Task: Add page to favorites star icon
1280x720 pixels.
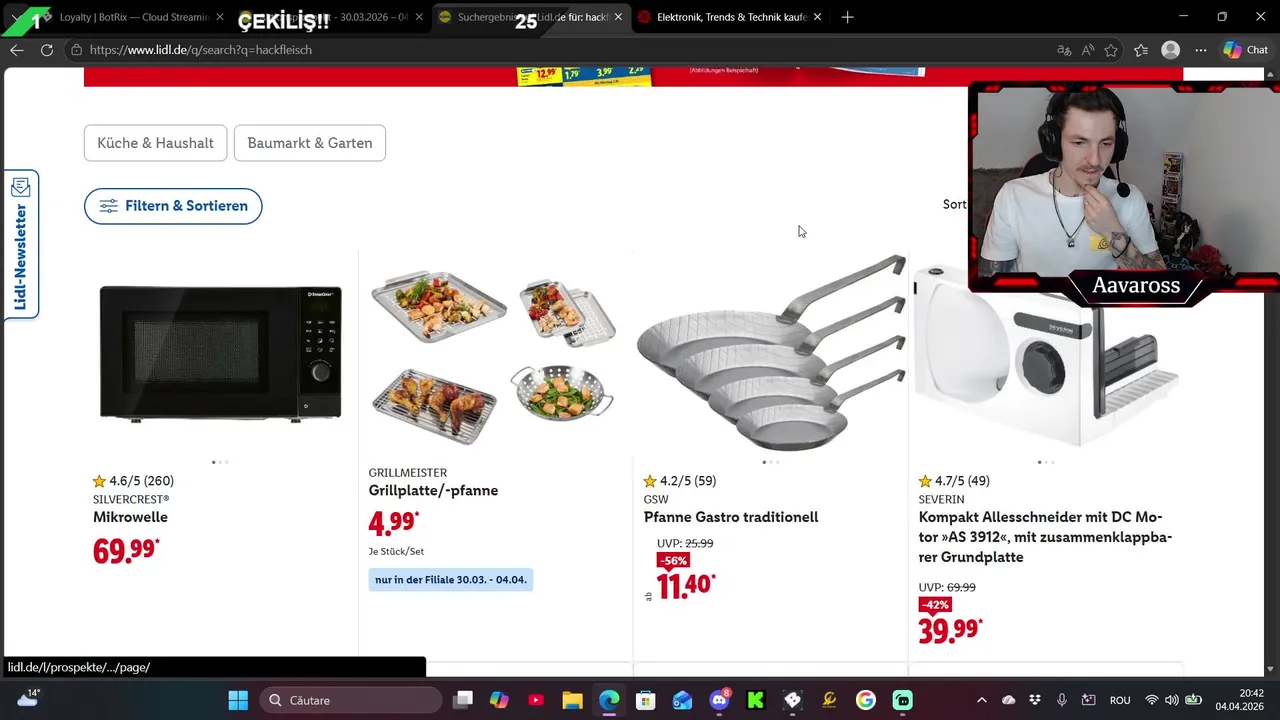Action: click(1111, 50)
